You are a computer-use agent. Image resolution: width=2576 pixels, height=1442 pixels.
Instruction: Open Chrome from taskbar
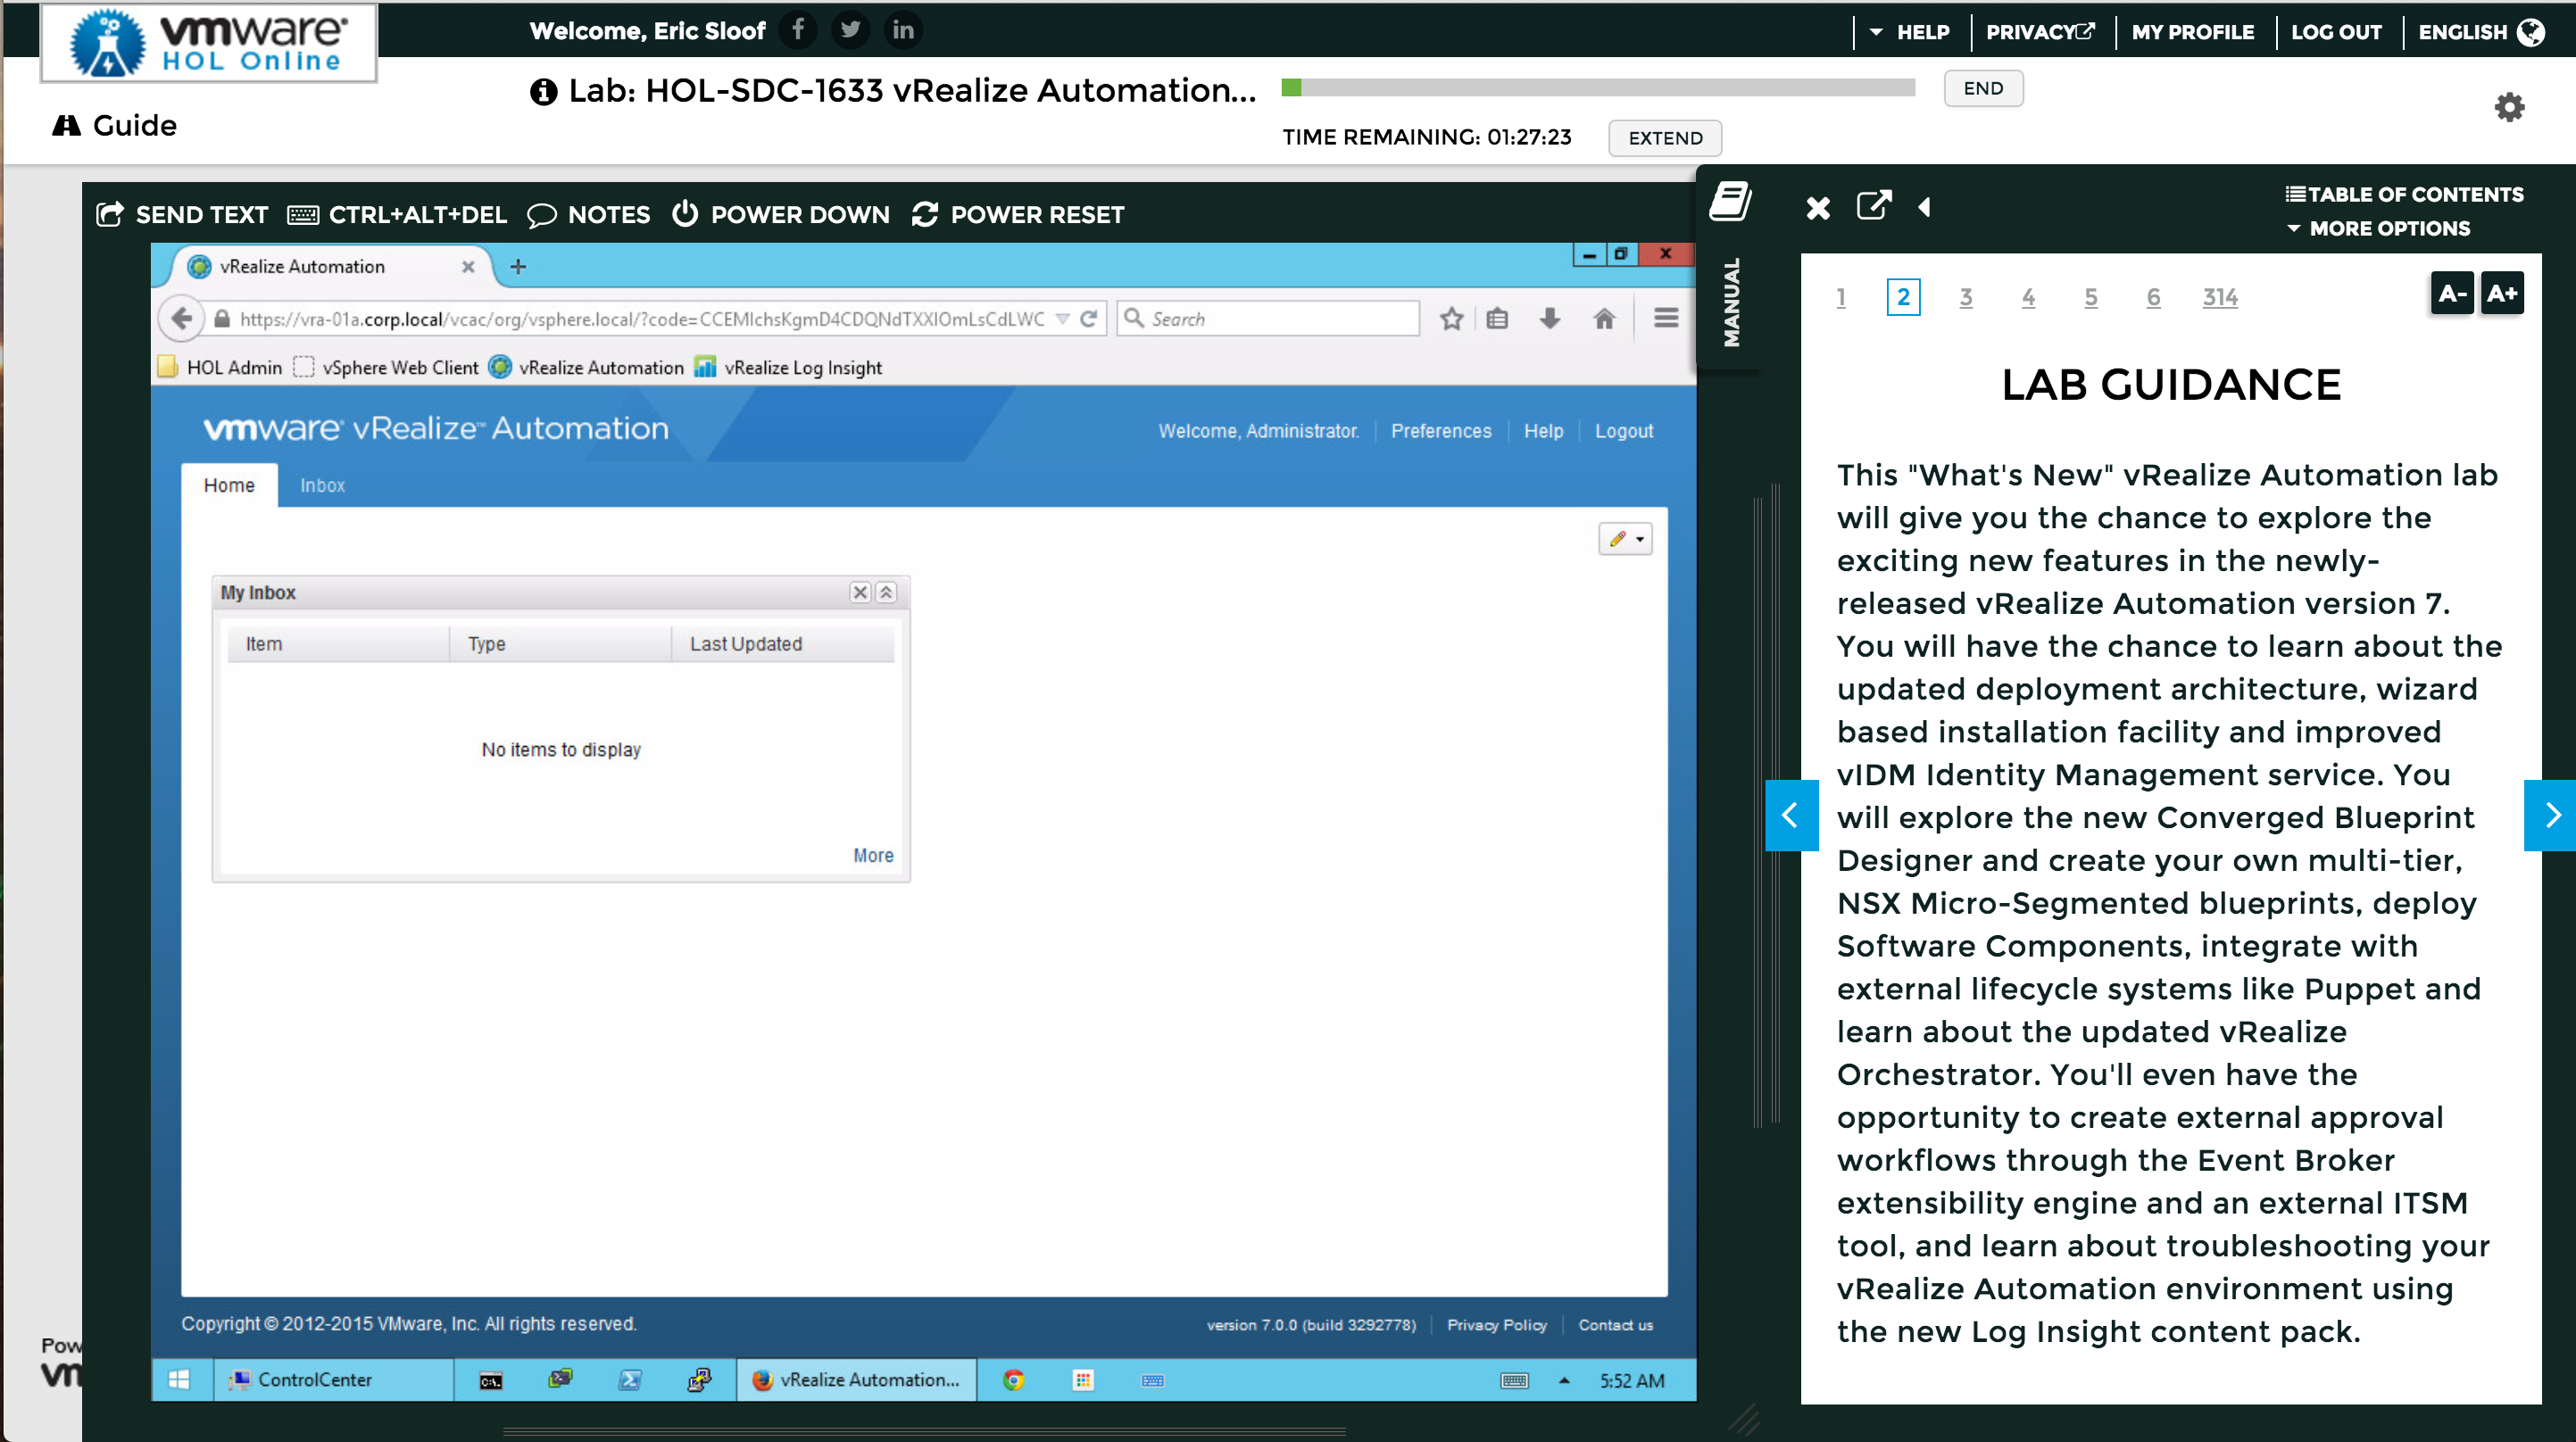[1013, 1380]
